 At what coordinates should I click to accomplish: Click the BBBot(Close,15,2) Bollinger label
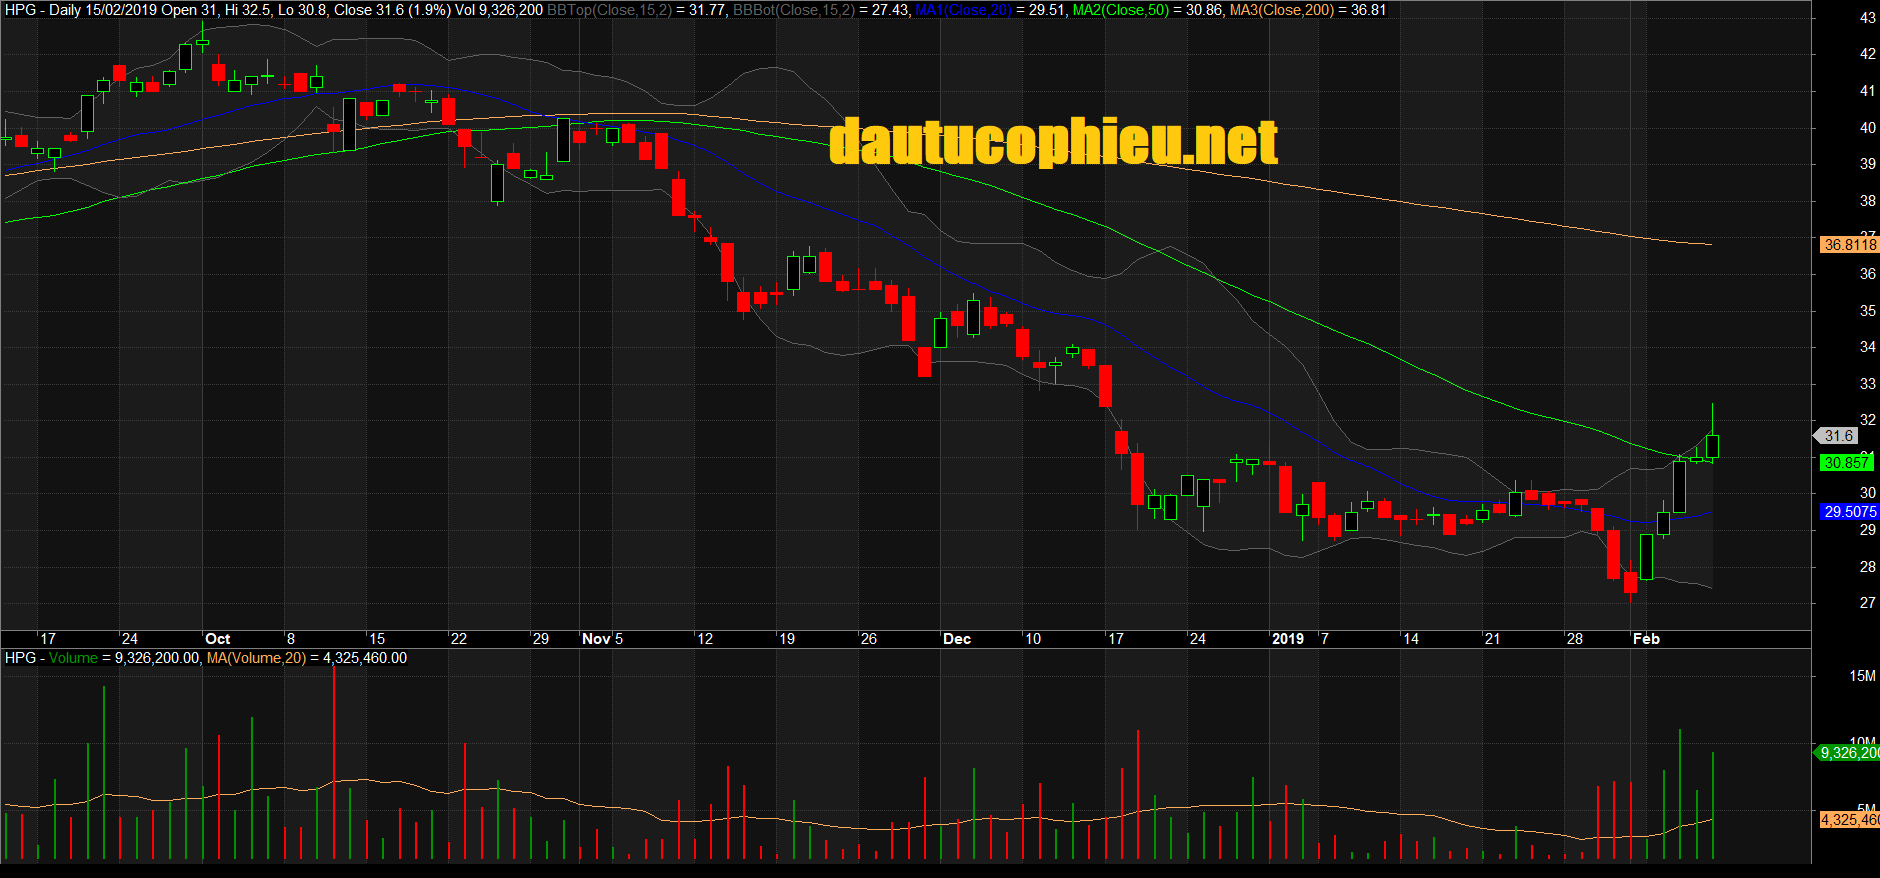793,10
